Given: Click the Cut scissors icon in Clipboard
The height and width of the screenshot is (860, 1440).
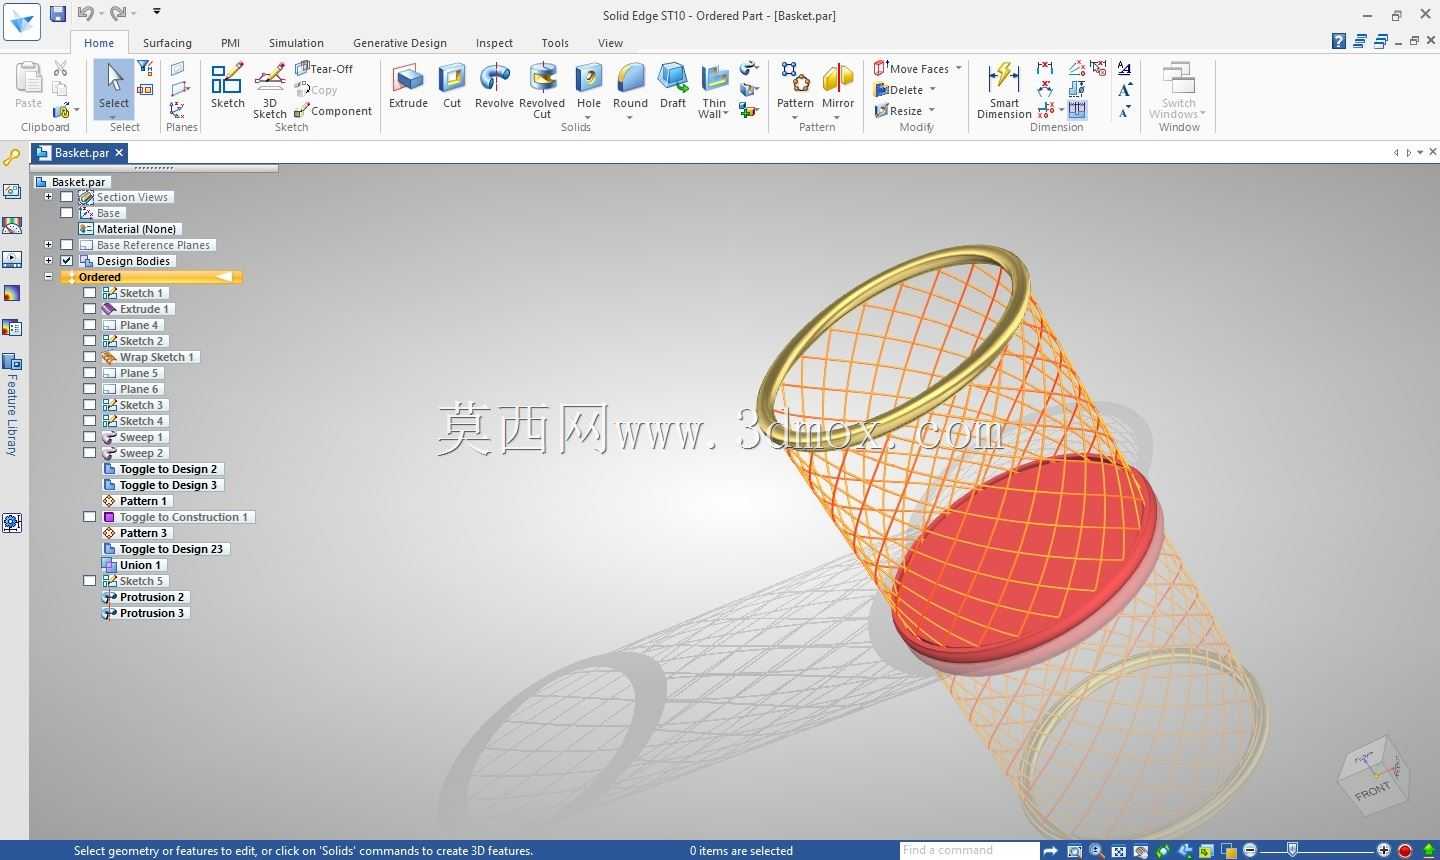Looking at the screenshot, I should pos(60,68).
